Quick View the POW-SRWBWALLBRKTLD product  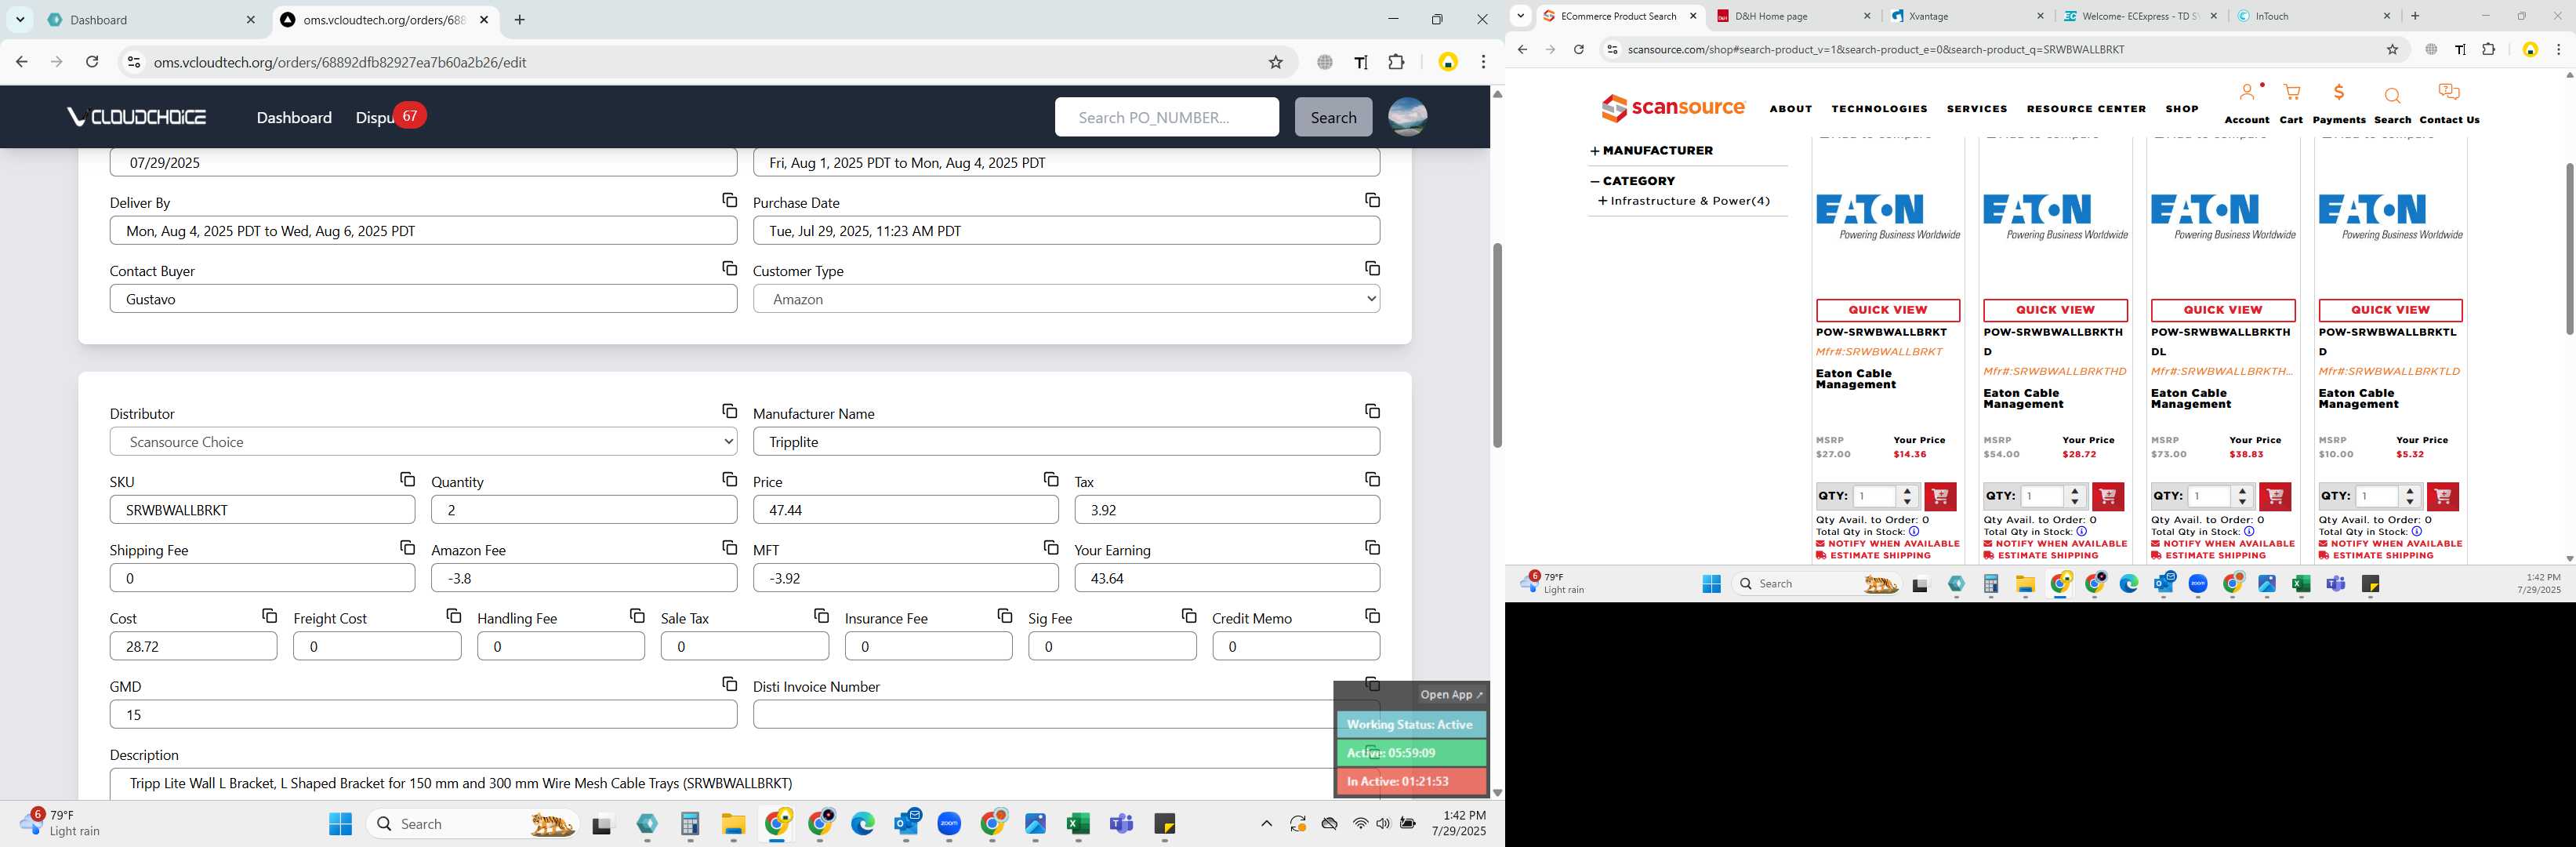pyautogui.click(x=2390, y=310)
